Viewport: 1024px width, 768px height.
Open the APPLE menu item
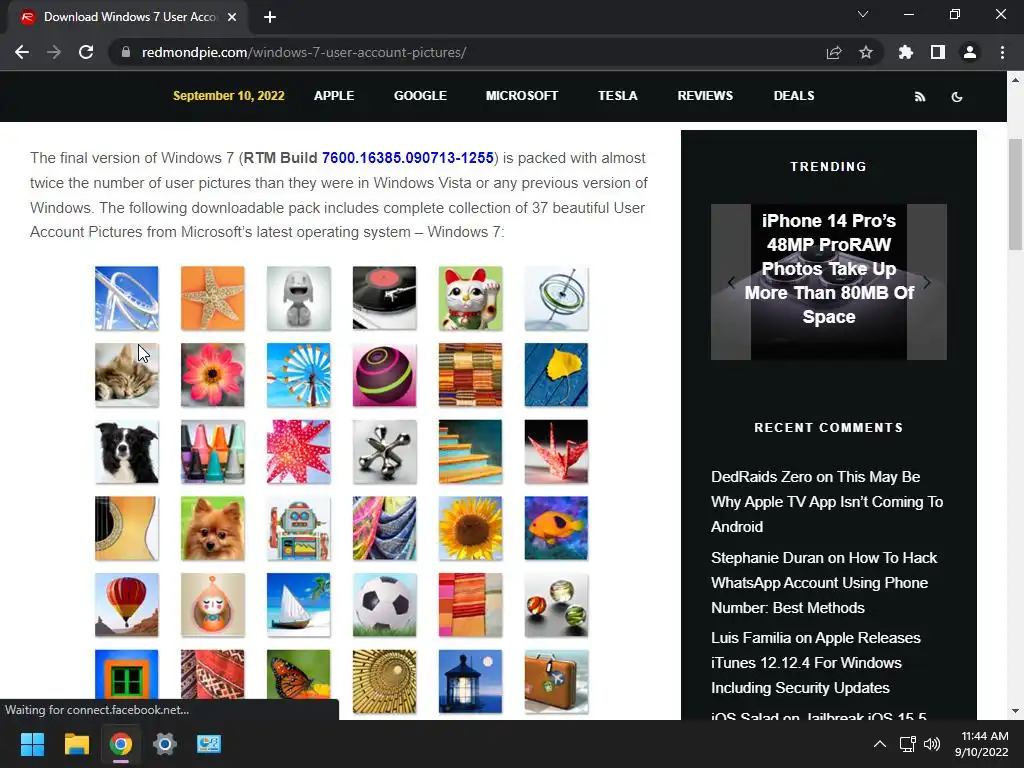point(334,95)
